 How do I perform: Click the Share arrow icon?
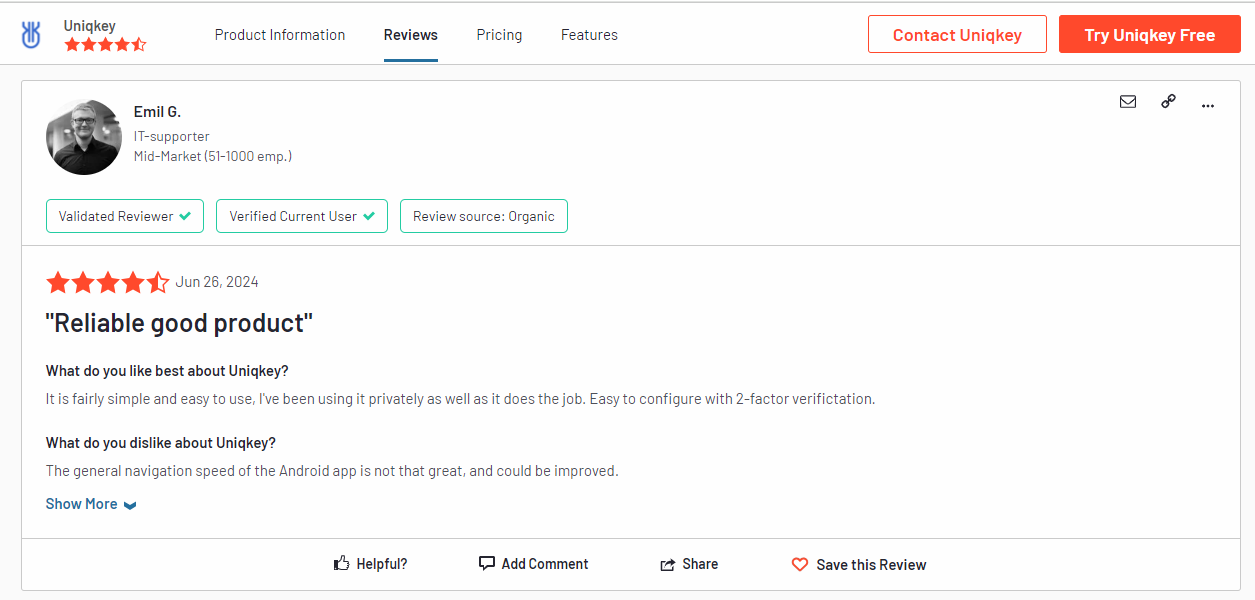click(x=667, y=563)
